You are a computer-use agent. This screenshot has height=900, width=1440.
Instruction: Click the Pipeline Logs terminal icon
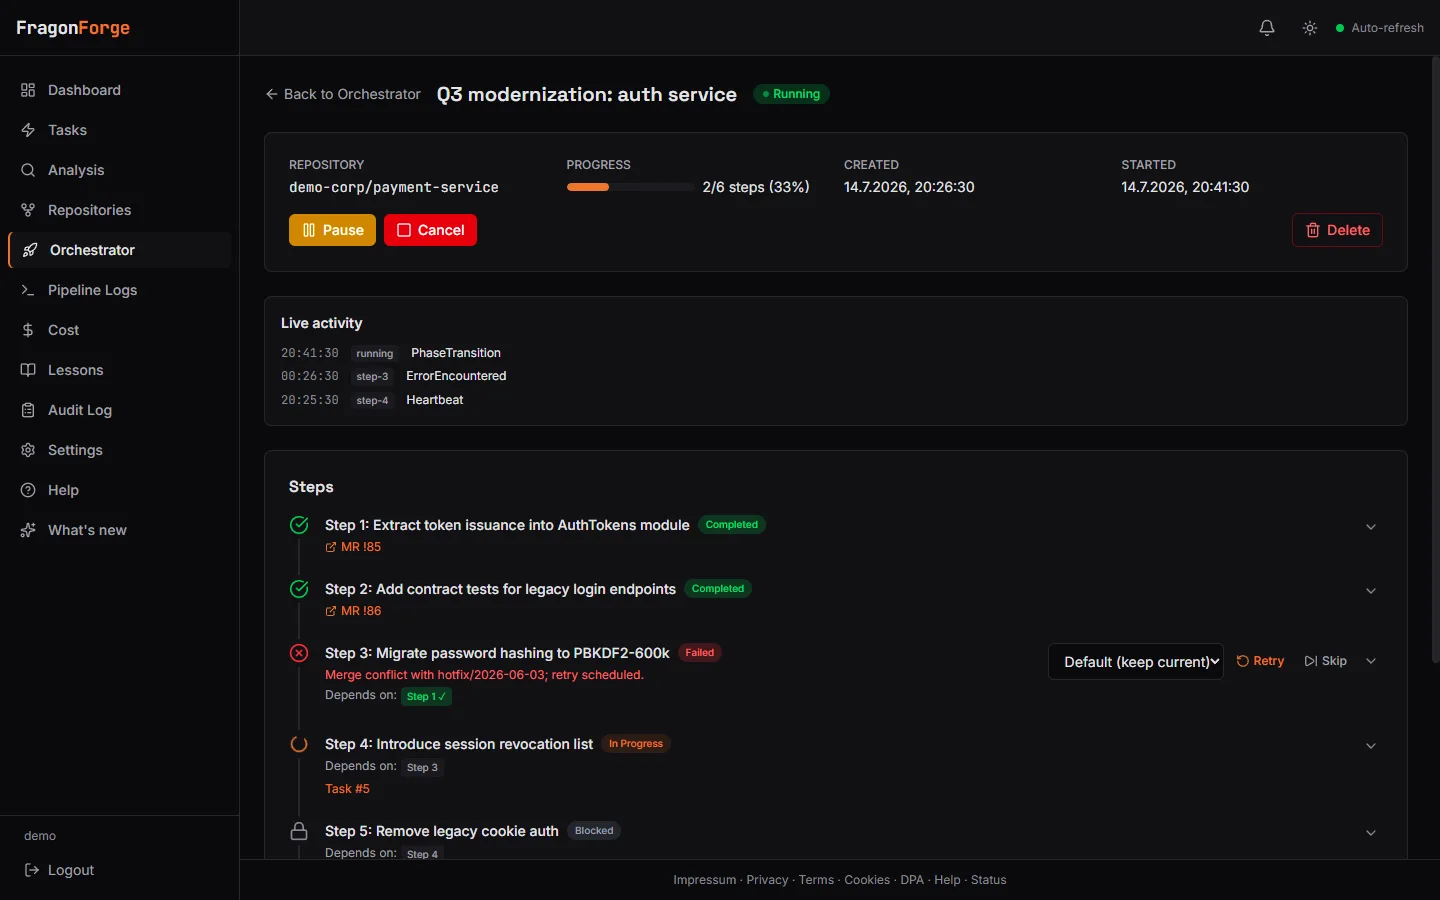pos(28,290)
